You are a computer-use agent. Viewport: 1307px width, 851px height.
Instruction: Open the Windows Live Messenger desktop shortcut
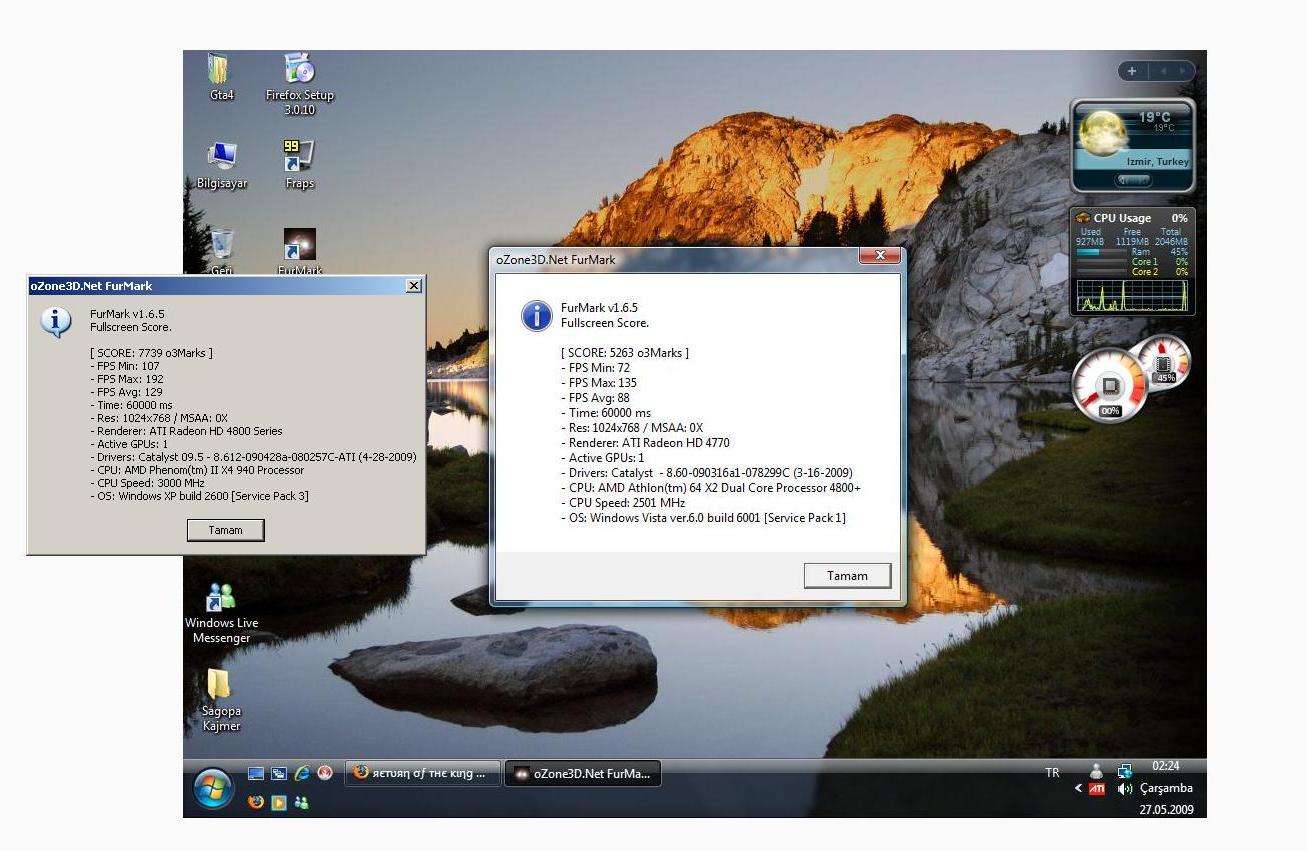(x=221, y=613)
